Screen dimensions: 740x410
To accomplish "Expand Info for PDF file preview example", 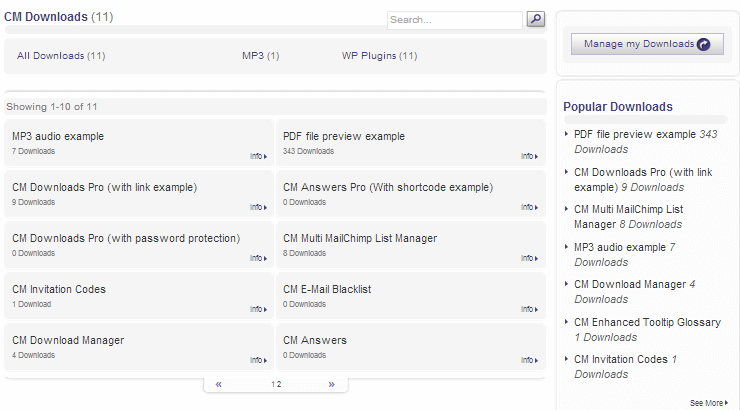I will pyautogui.click(x=528, y=156).
